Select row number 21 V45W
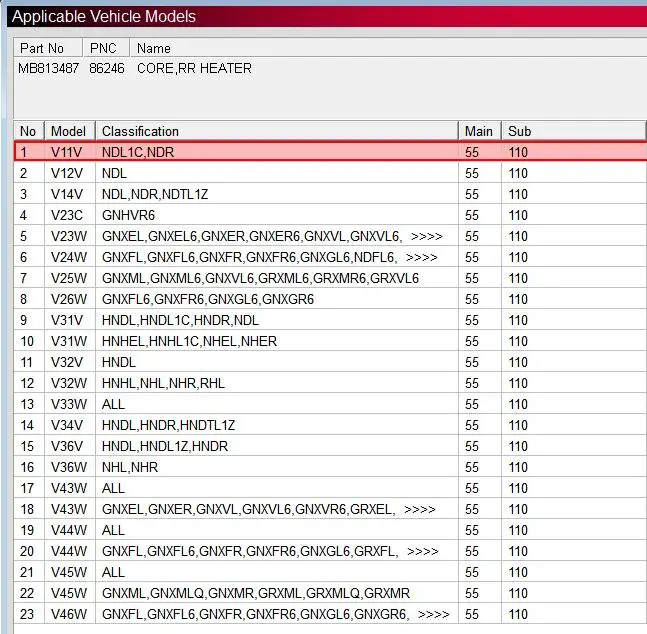The image size is (647, 634). (x=330, y=572)
